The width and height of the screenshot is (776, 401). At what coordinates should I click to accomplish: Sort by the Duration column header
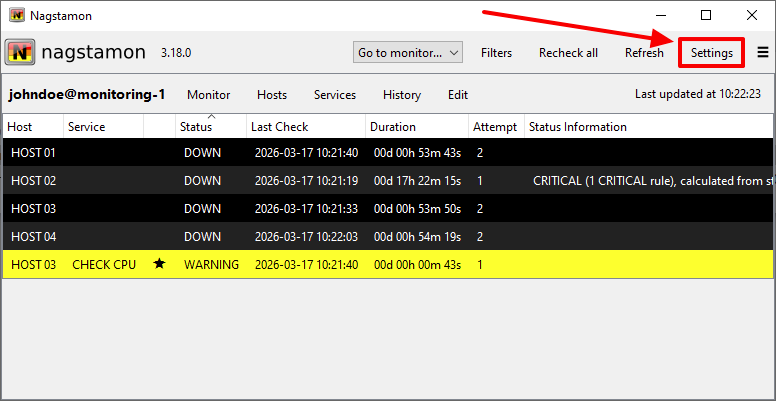point(393,127)
